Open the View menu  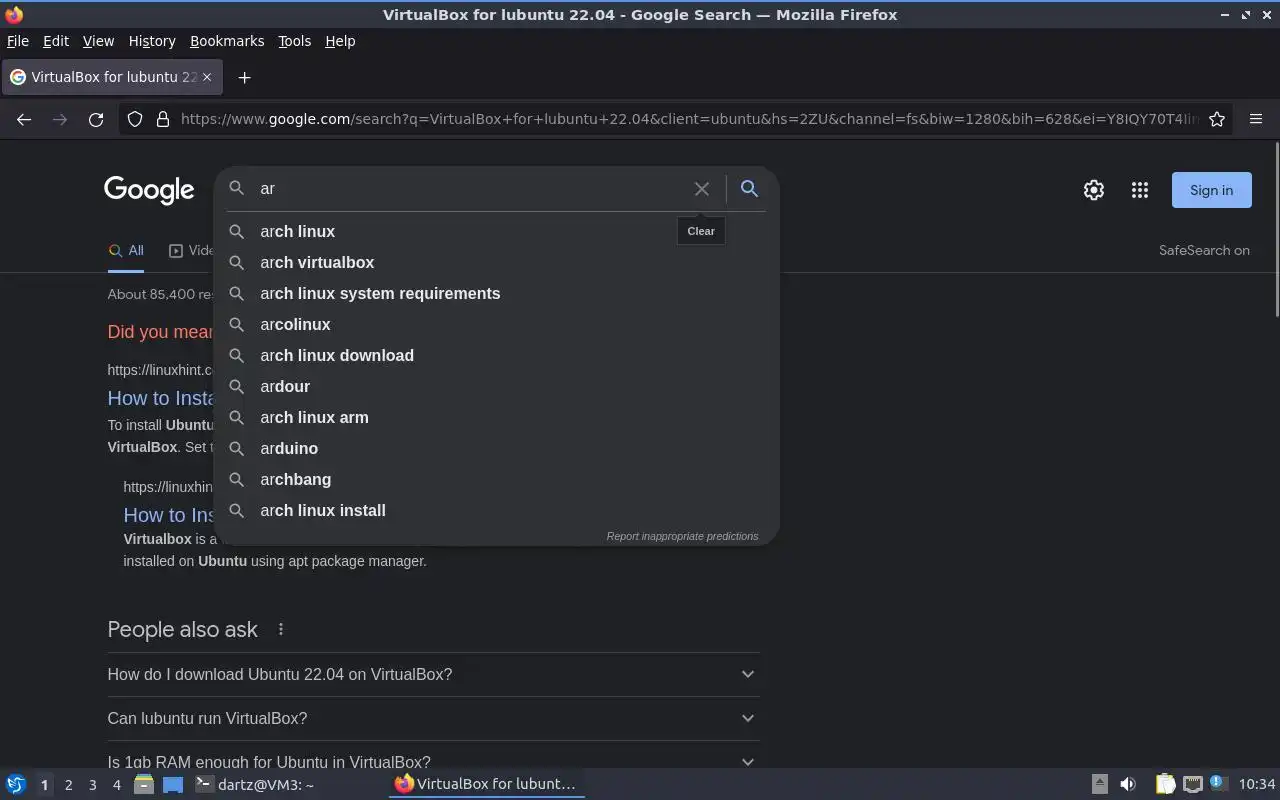click(98, 41)
